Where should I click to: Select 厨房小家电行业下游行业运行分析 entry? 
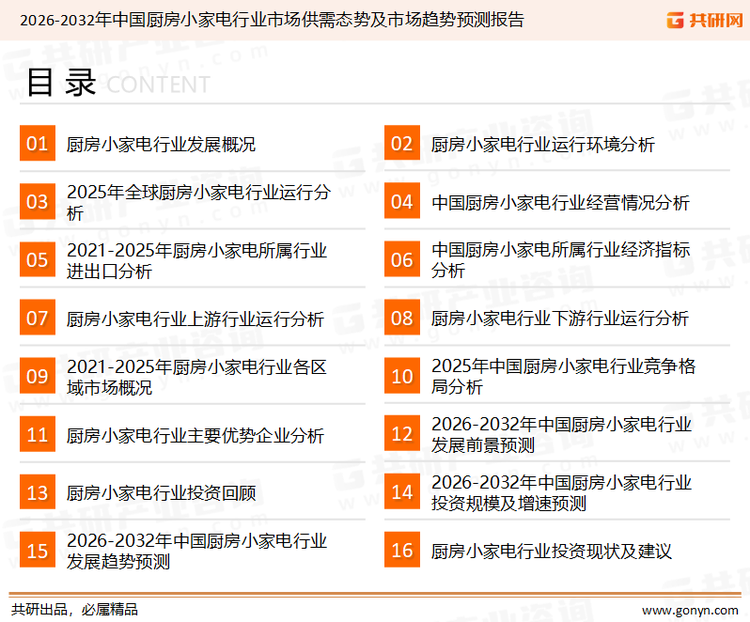[x=560, y=318]
